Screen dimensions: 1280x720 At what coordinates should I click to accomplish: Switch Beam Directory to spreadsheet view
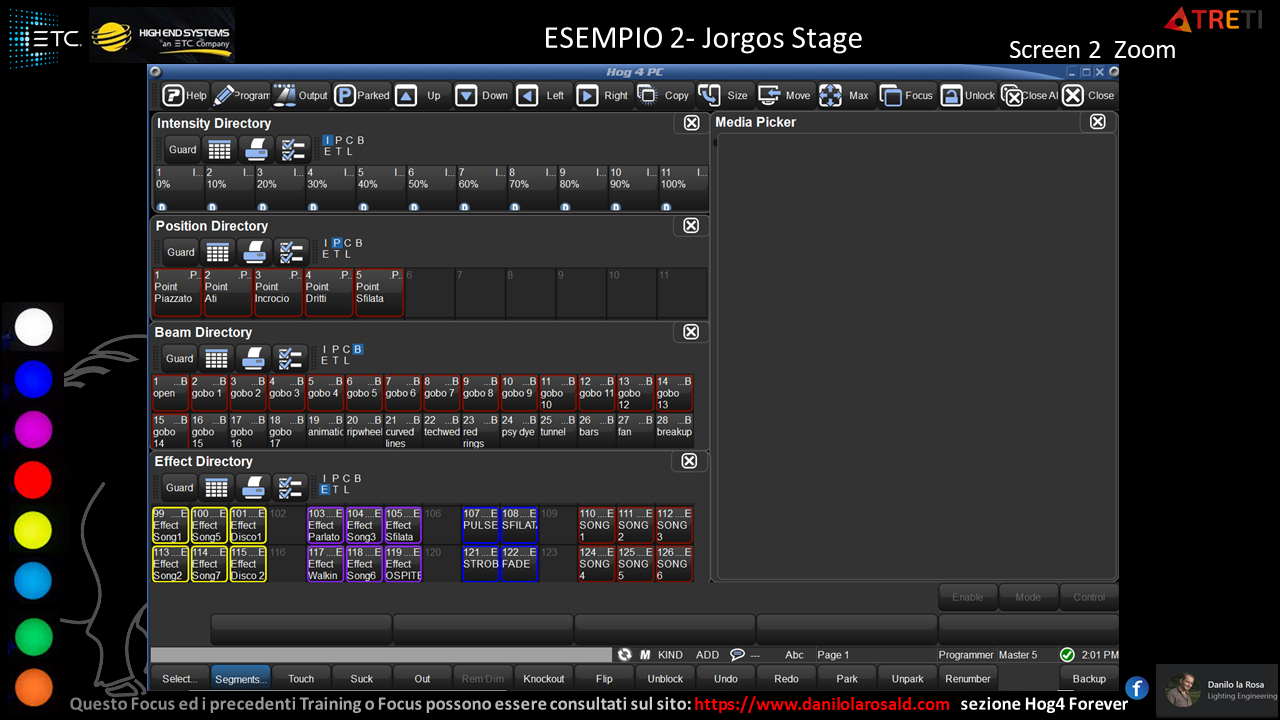(217, 358)
